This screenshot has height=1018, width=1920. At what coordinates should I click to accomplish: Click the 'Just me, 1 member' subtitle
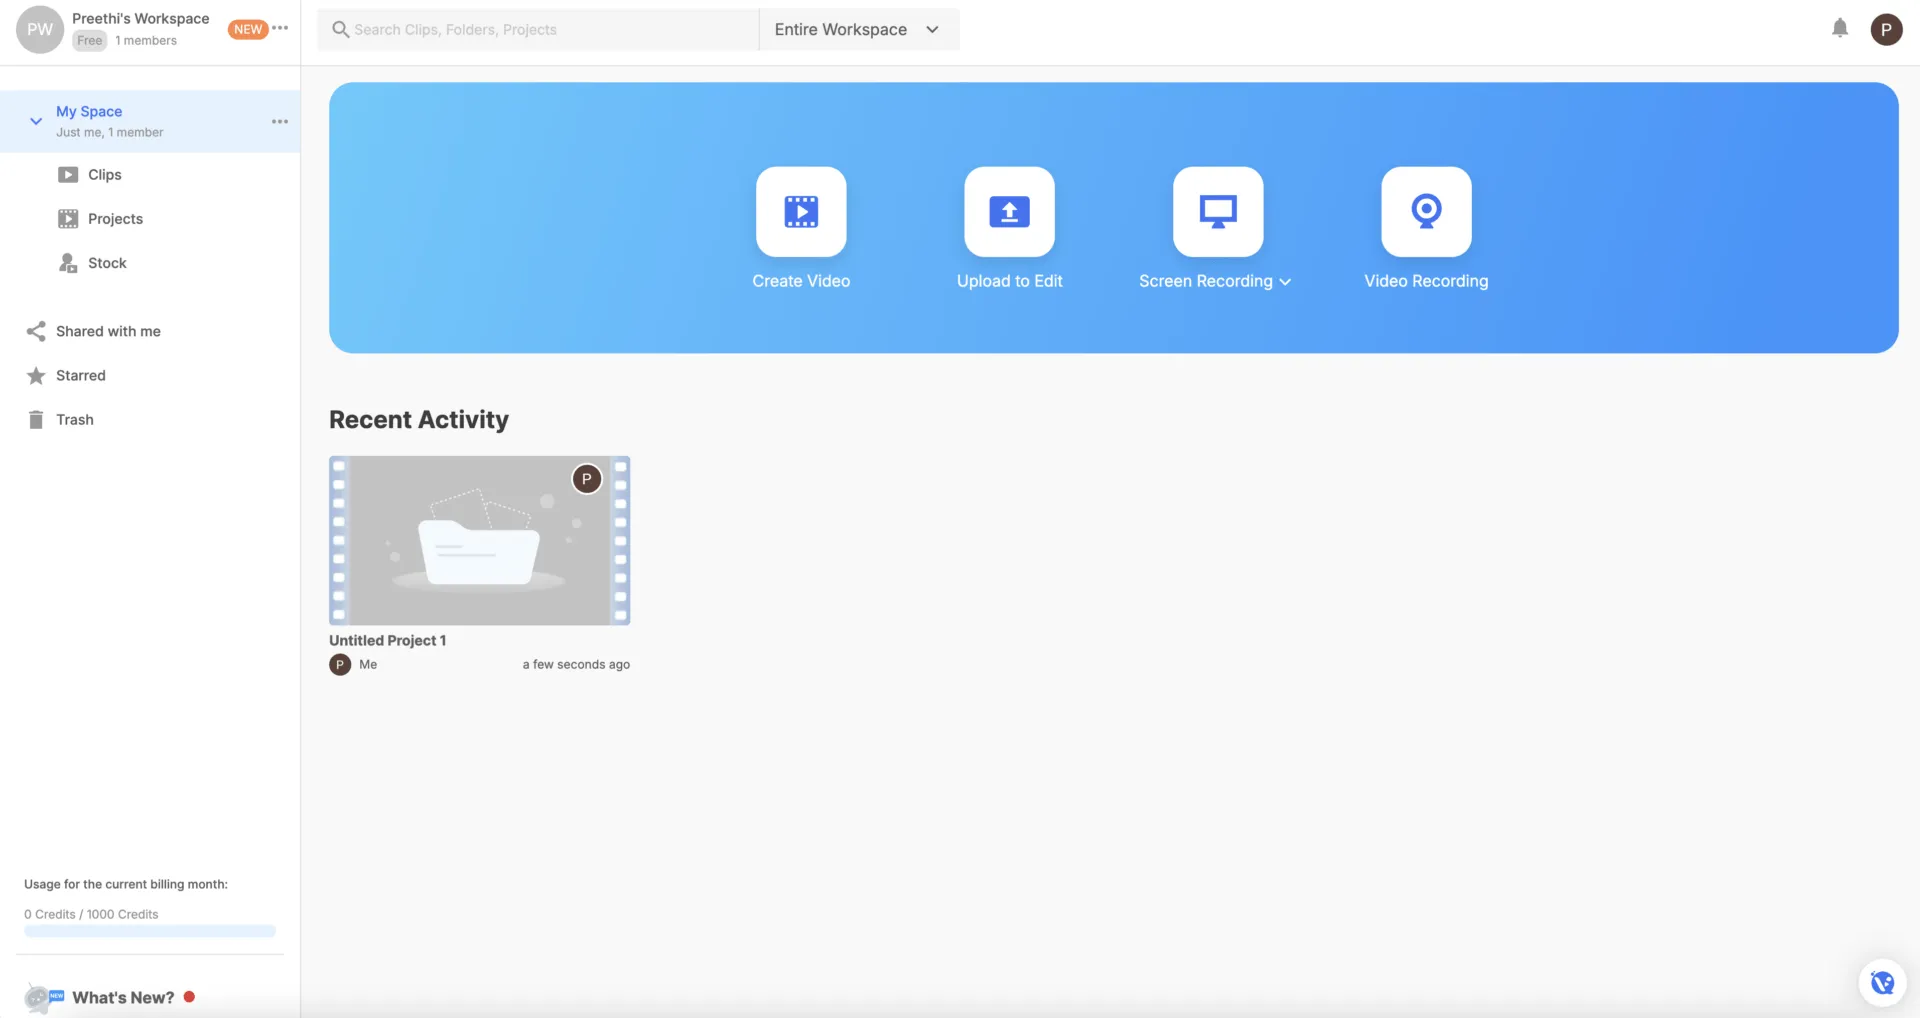(110, 132)
